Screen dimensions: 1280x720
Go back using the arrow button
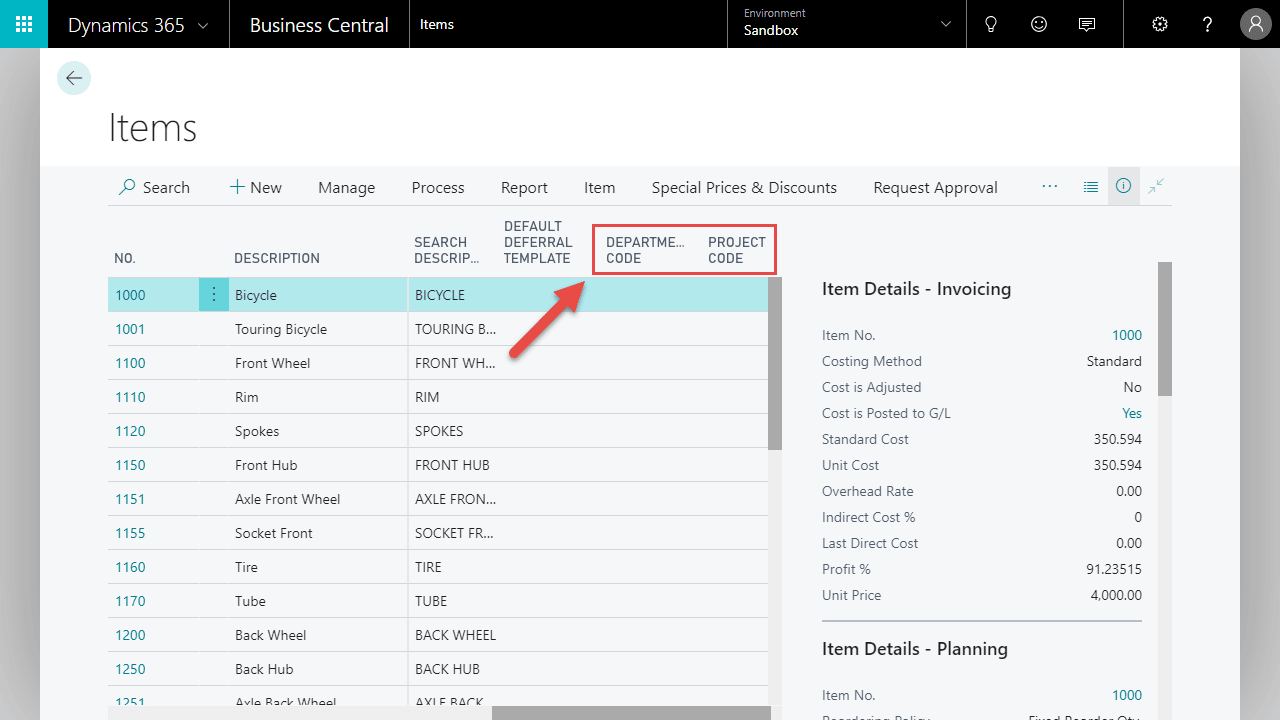click(74, 78)
